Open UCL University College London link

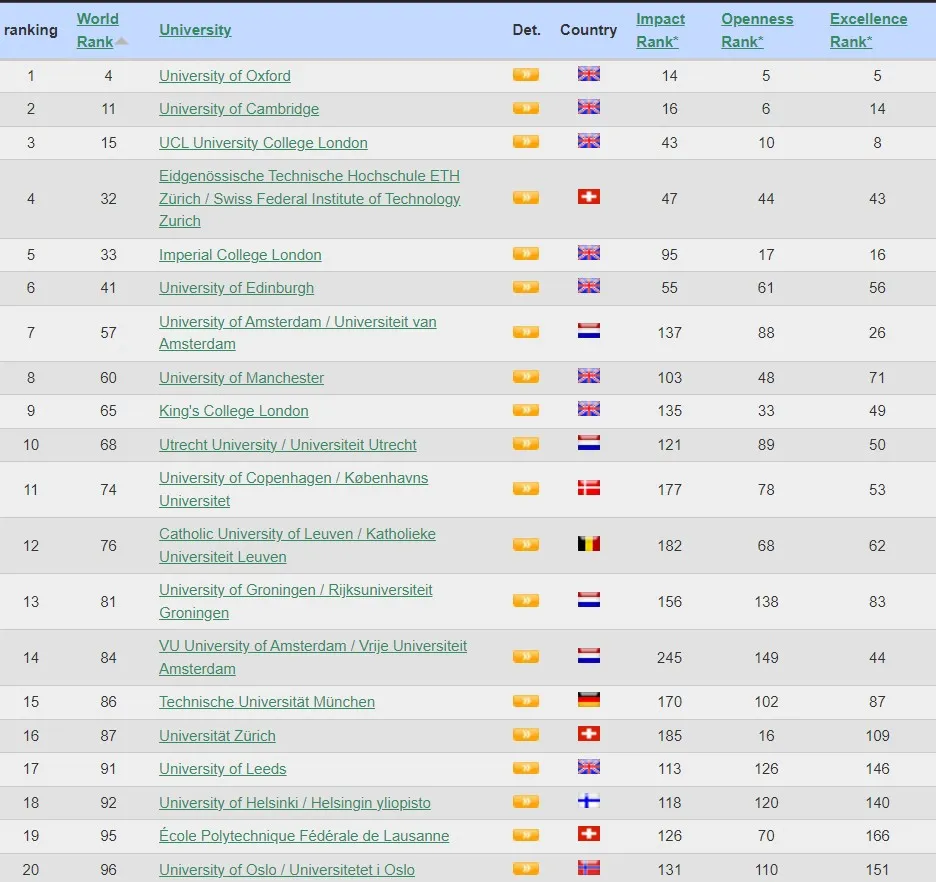[x=263, y=143]
